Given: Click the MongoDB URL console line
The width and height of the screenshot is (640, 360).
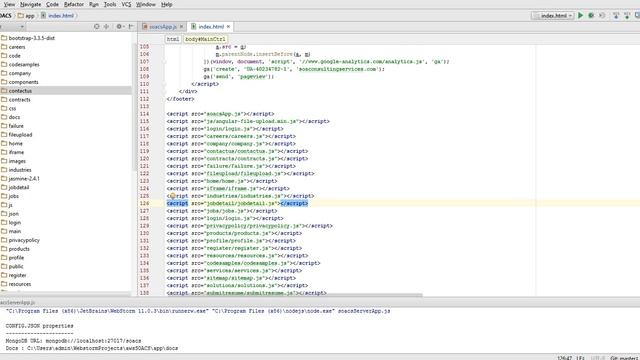Looking at the screenshot, I should point(73,341).
